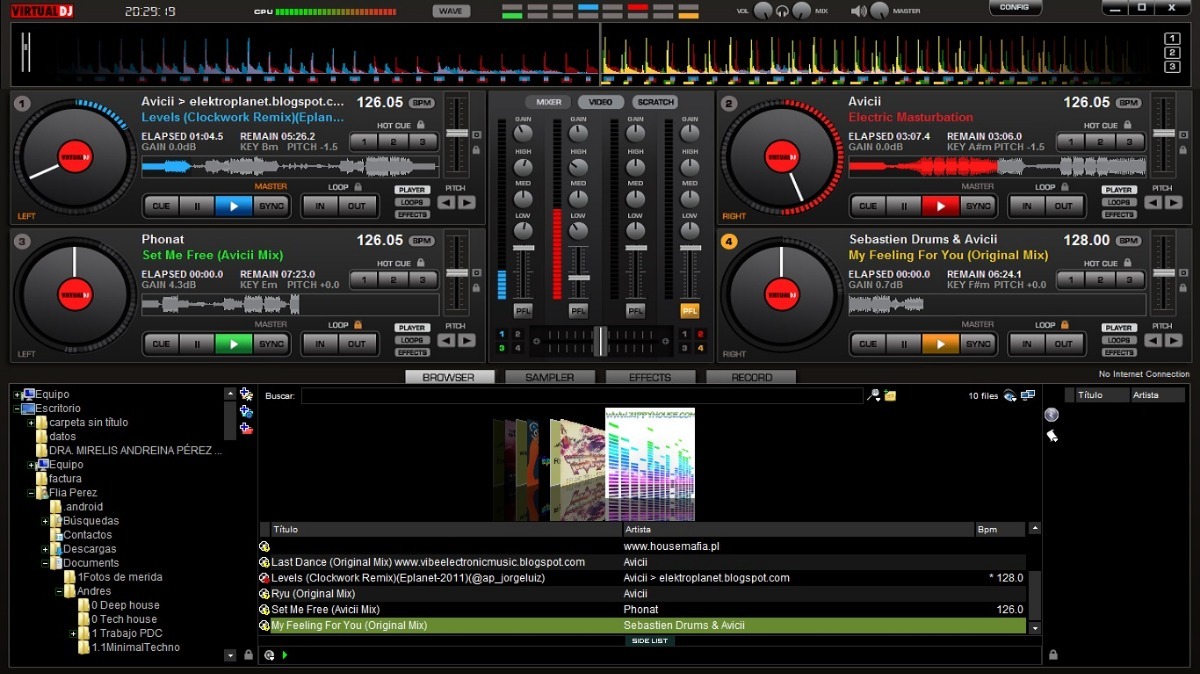The width and height of the screenshot is (1200, 674).
Task: Collapse the Escritorio tree node
Action: tap(17, 409)
